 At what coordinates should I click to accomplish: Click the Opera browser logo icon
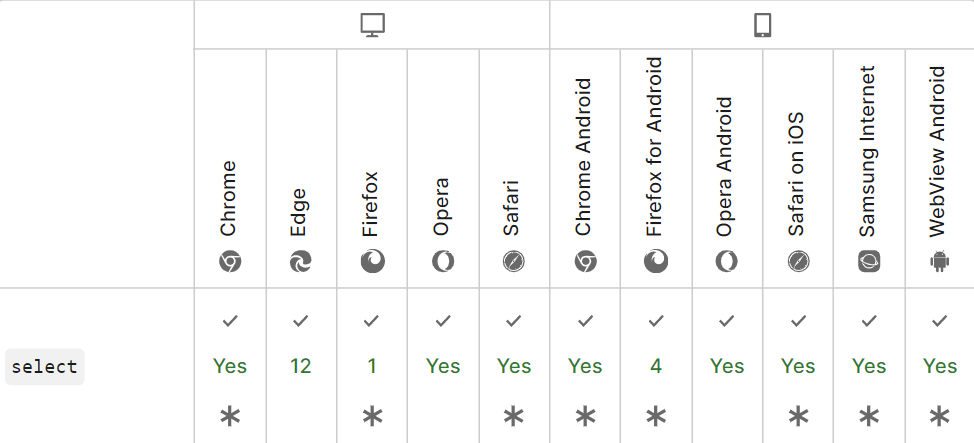coord(443,262)
